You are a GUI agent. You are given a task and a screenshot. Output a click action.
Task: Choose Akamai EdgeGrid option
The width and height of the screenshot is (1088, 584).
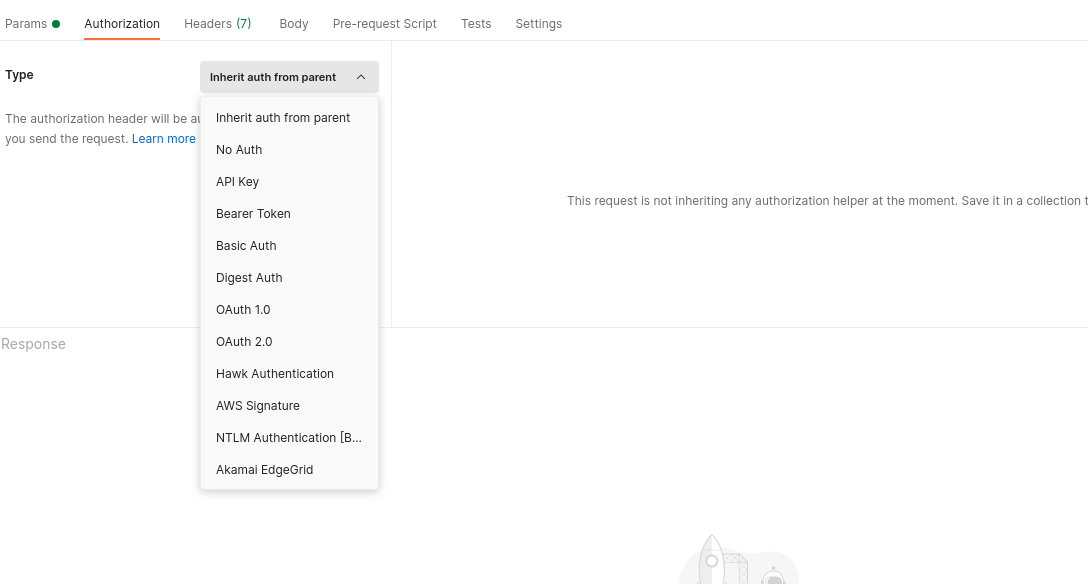[x=265, y=470]
